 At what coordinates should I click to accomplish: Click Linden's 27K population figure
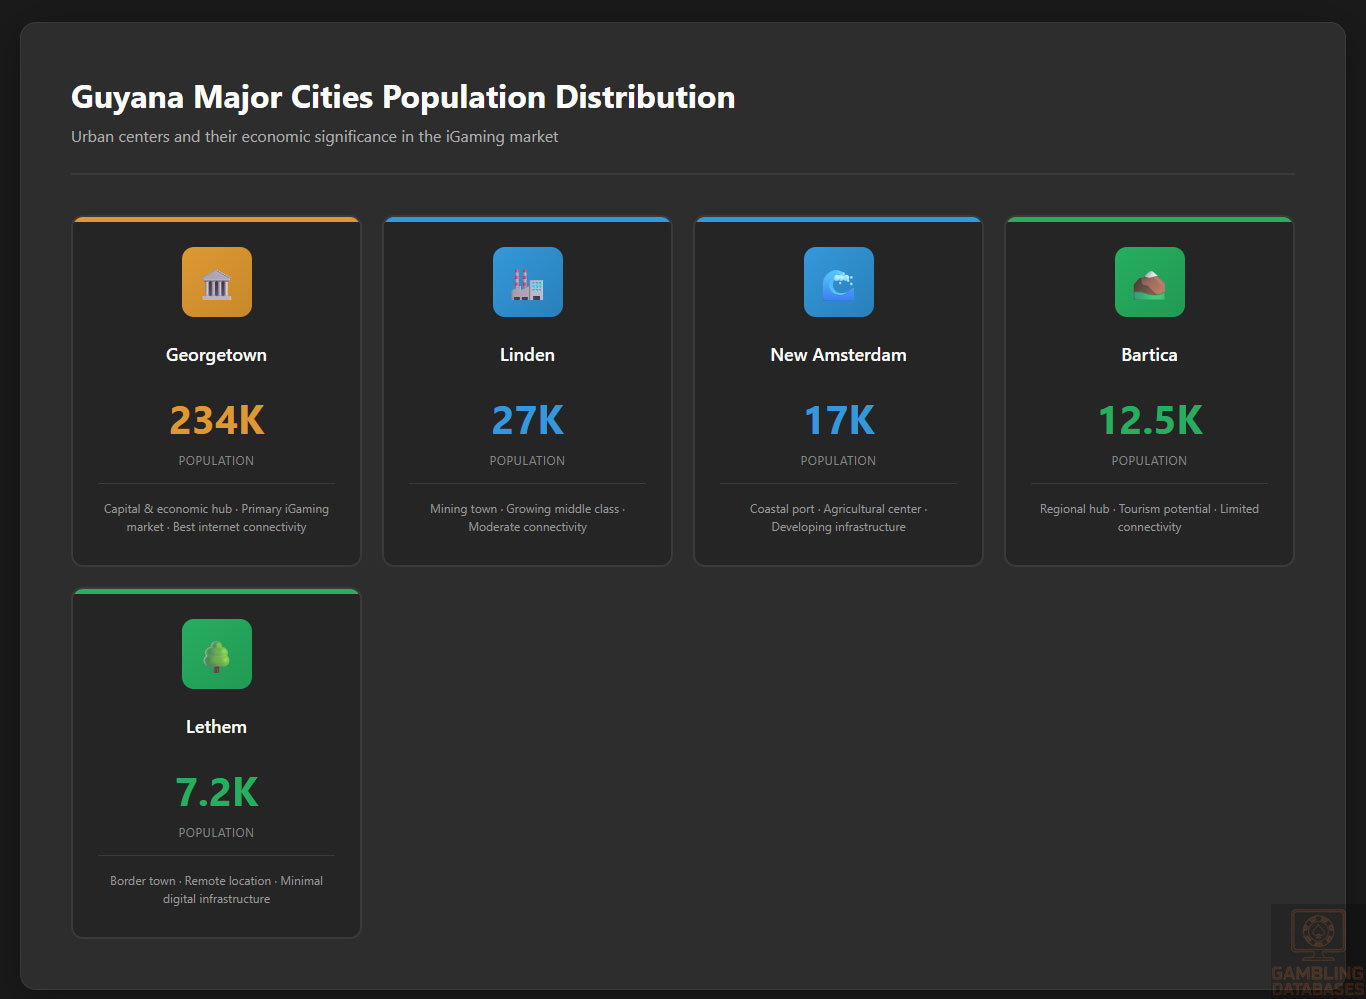coord(528,421)
